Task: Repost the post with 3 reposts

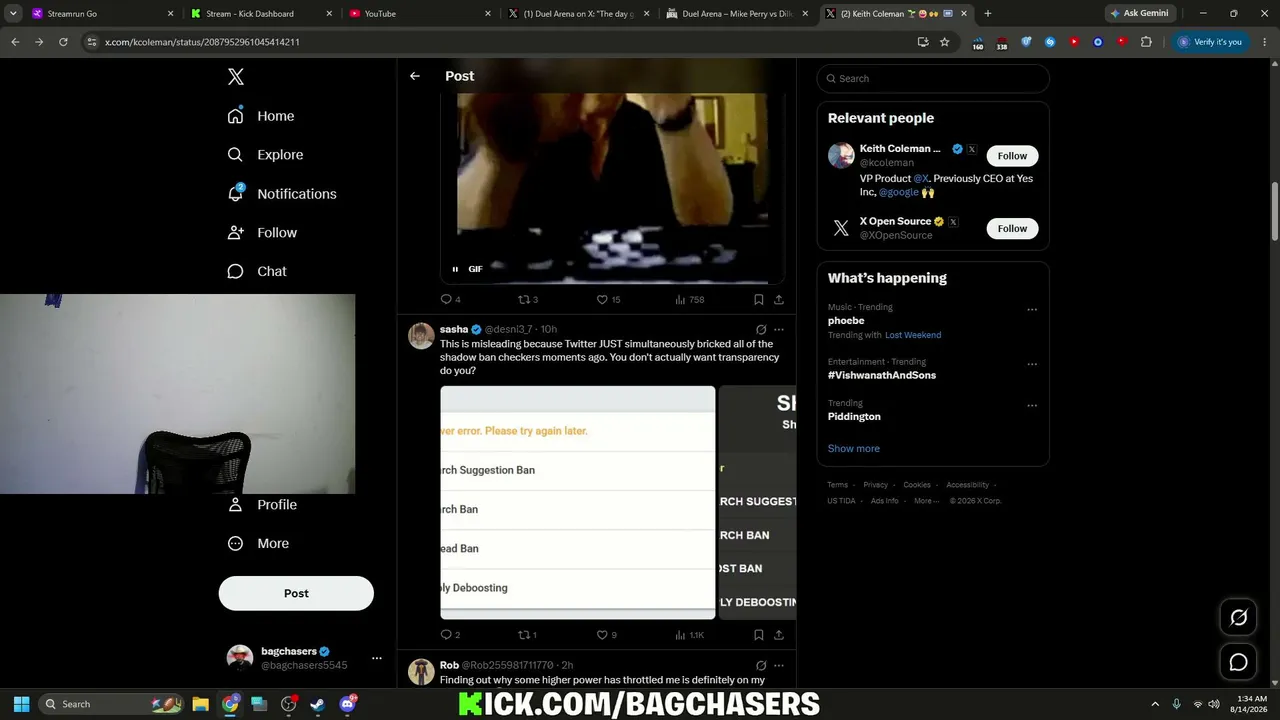Action: pos(527,299)
